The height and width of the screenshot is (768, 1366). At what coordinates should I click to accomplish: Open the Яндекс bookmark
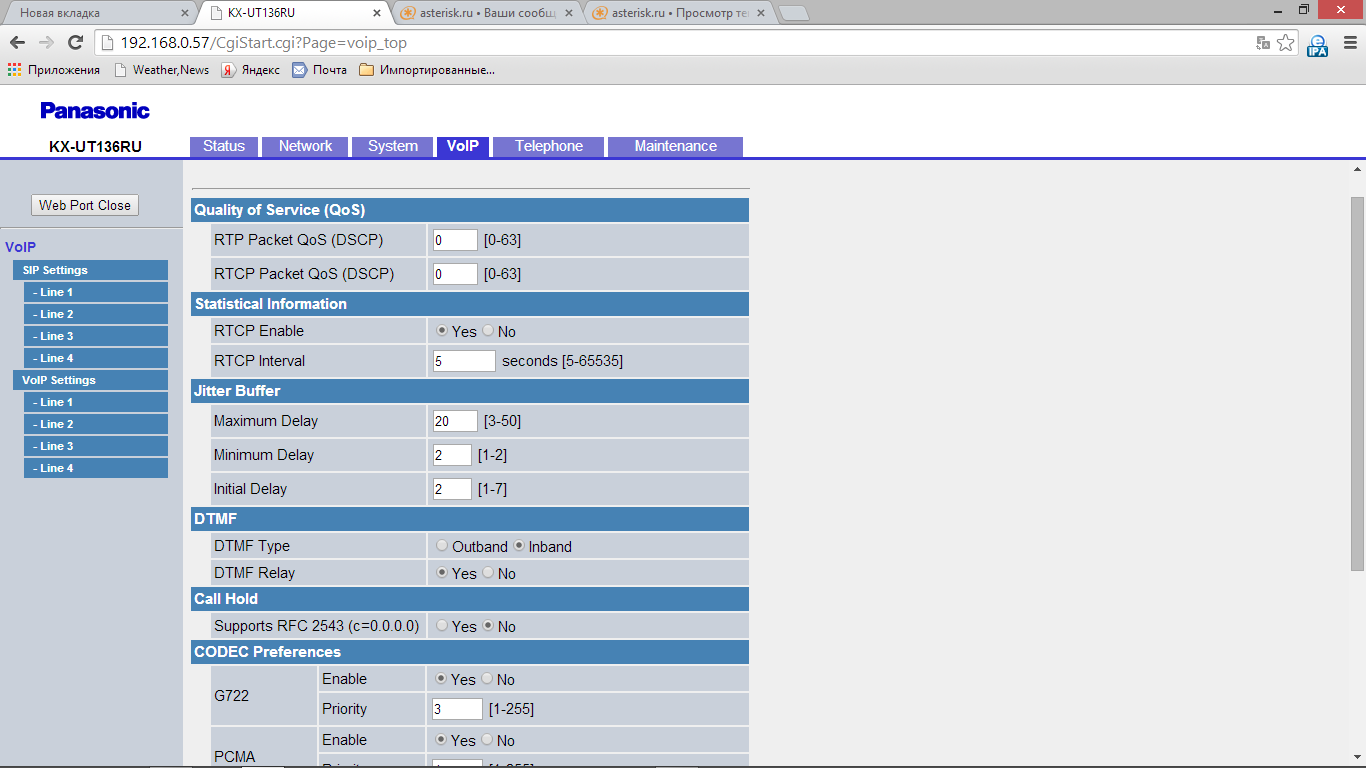pos(251,70)
